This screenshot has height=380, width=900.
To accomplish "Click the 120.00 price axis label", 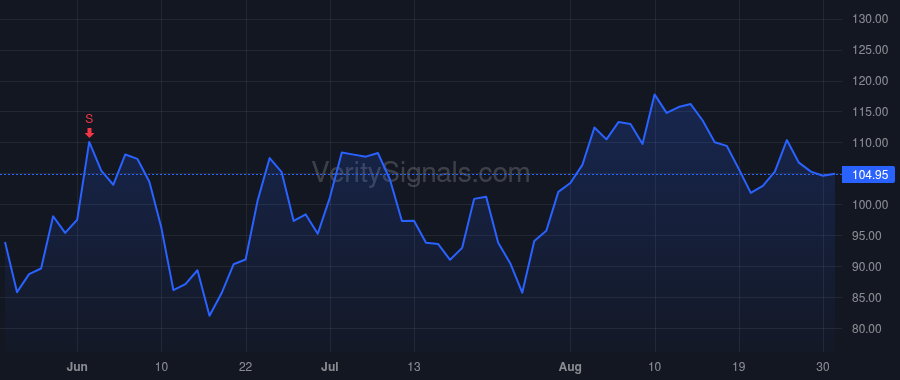I will coord(870,82).
